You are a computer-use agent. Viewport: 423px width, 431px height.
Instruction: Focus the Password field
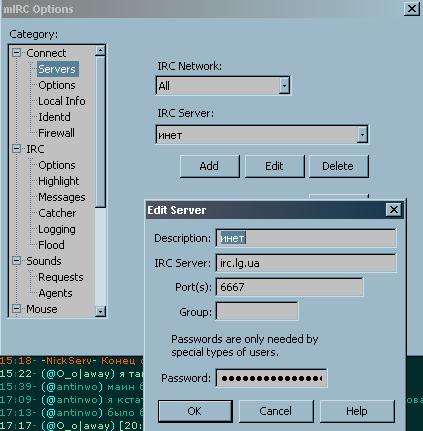click(271, 378)
